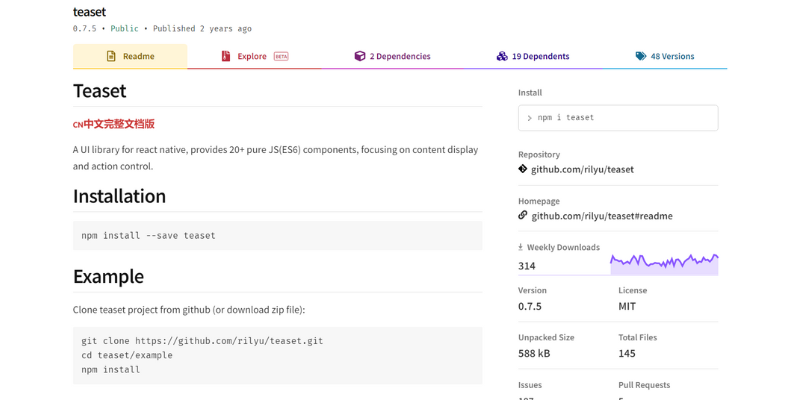Image resolution: width=800 pixels, height=400 pixels.
Task: Click the Dependents stacked cubes icon
Action: point(502,56)
